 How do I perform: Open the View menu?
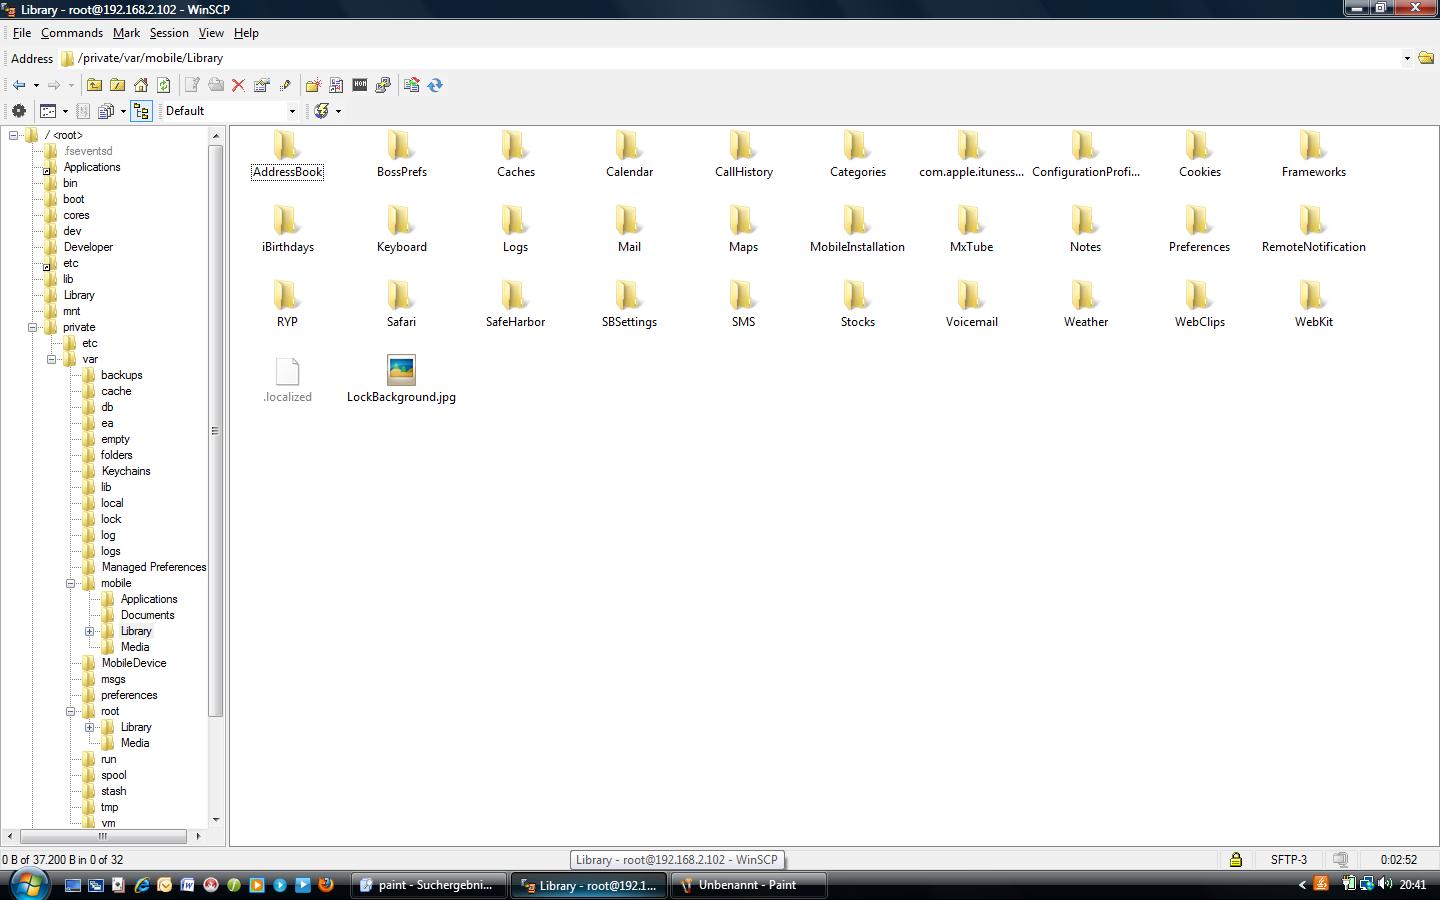pos(211,33)
